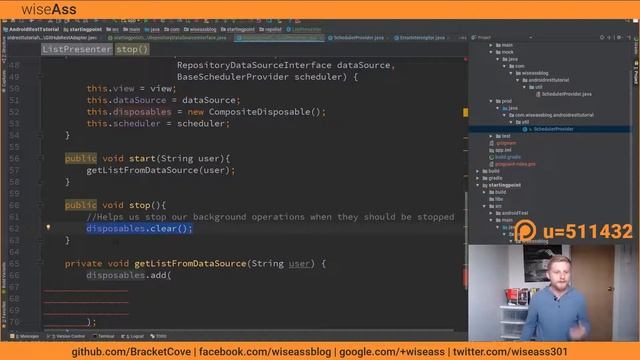Click the highlighted disposables.clear(); code
This screenshot has width=640, height=360.
pyautogui.click(x=139, y=229)
